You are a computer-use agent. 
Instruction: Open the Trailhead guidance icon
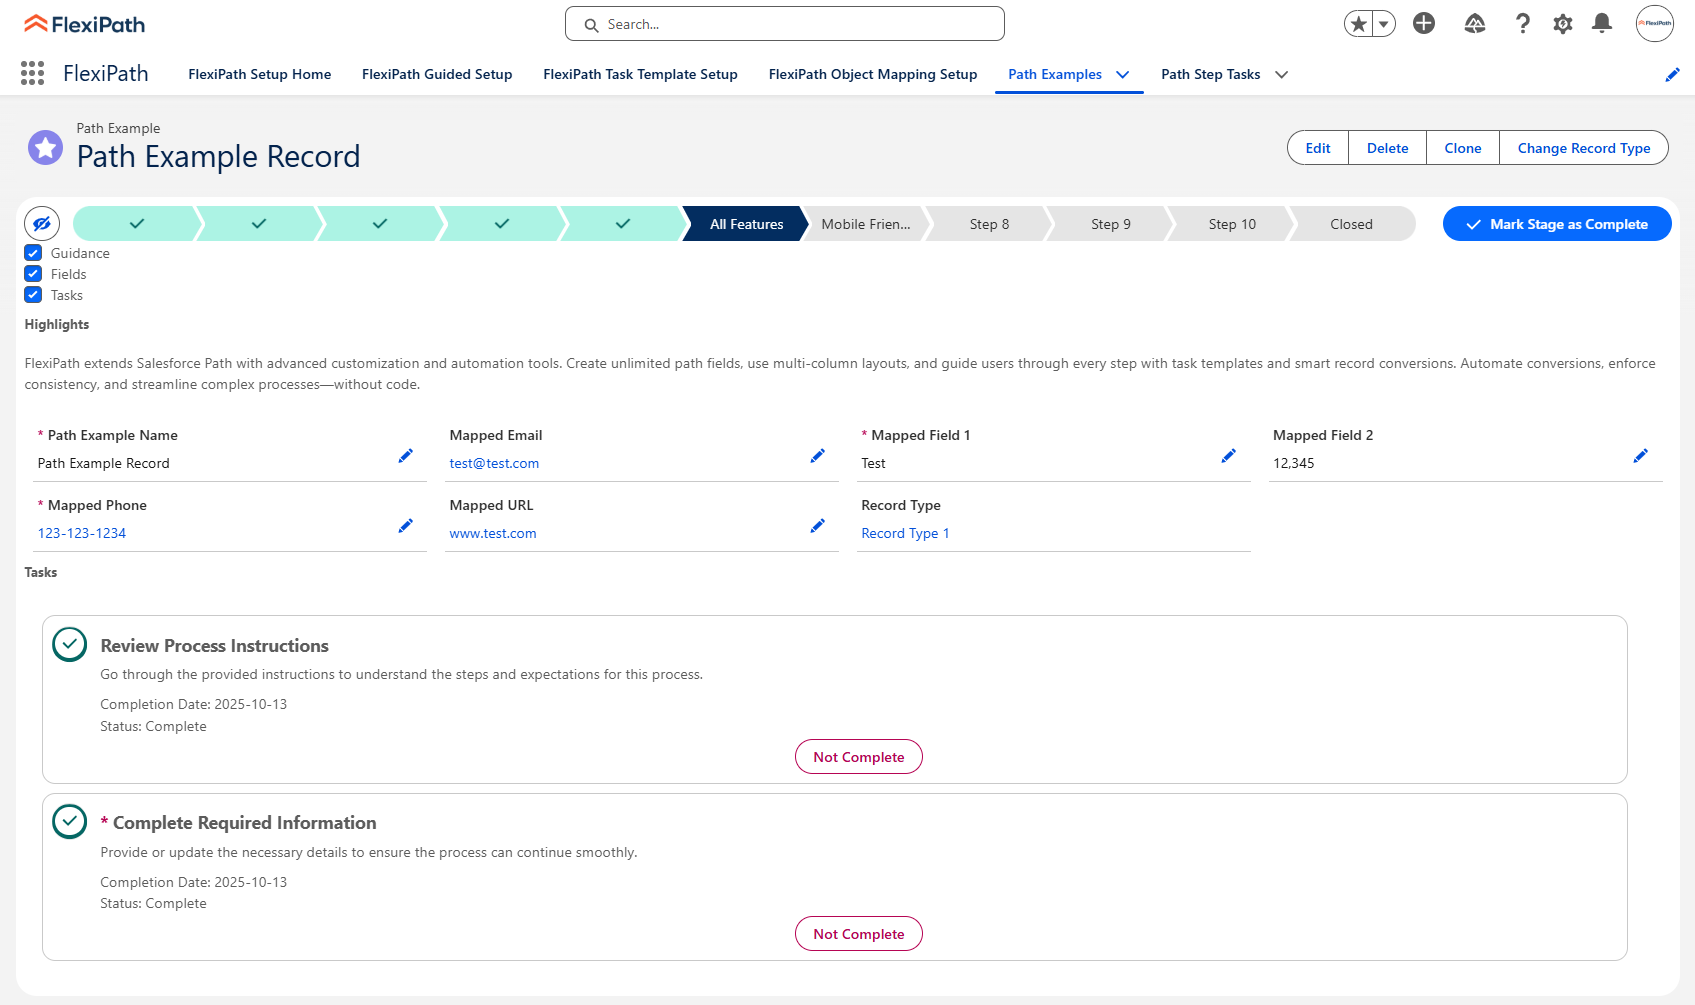pyautogui.click(x=1474, y=24)
